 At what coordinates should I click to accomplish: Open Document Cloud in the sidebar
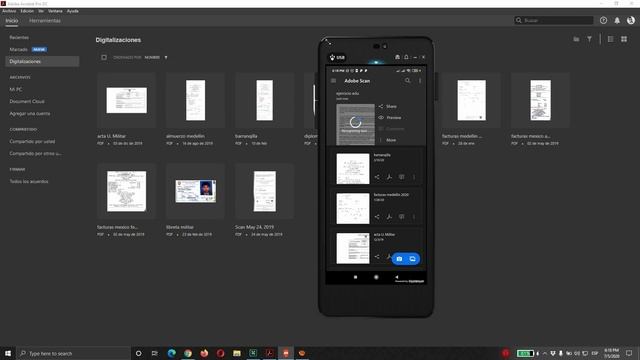(27, 101)
